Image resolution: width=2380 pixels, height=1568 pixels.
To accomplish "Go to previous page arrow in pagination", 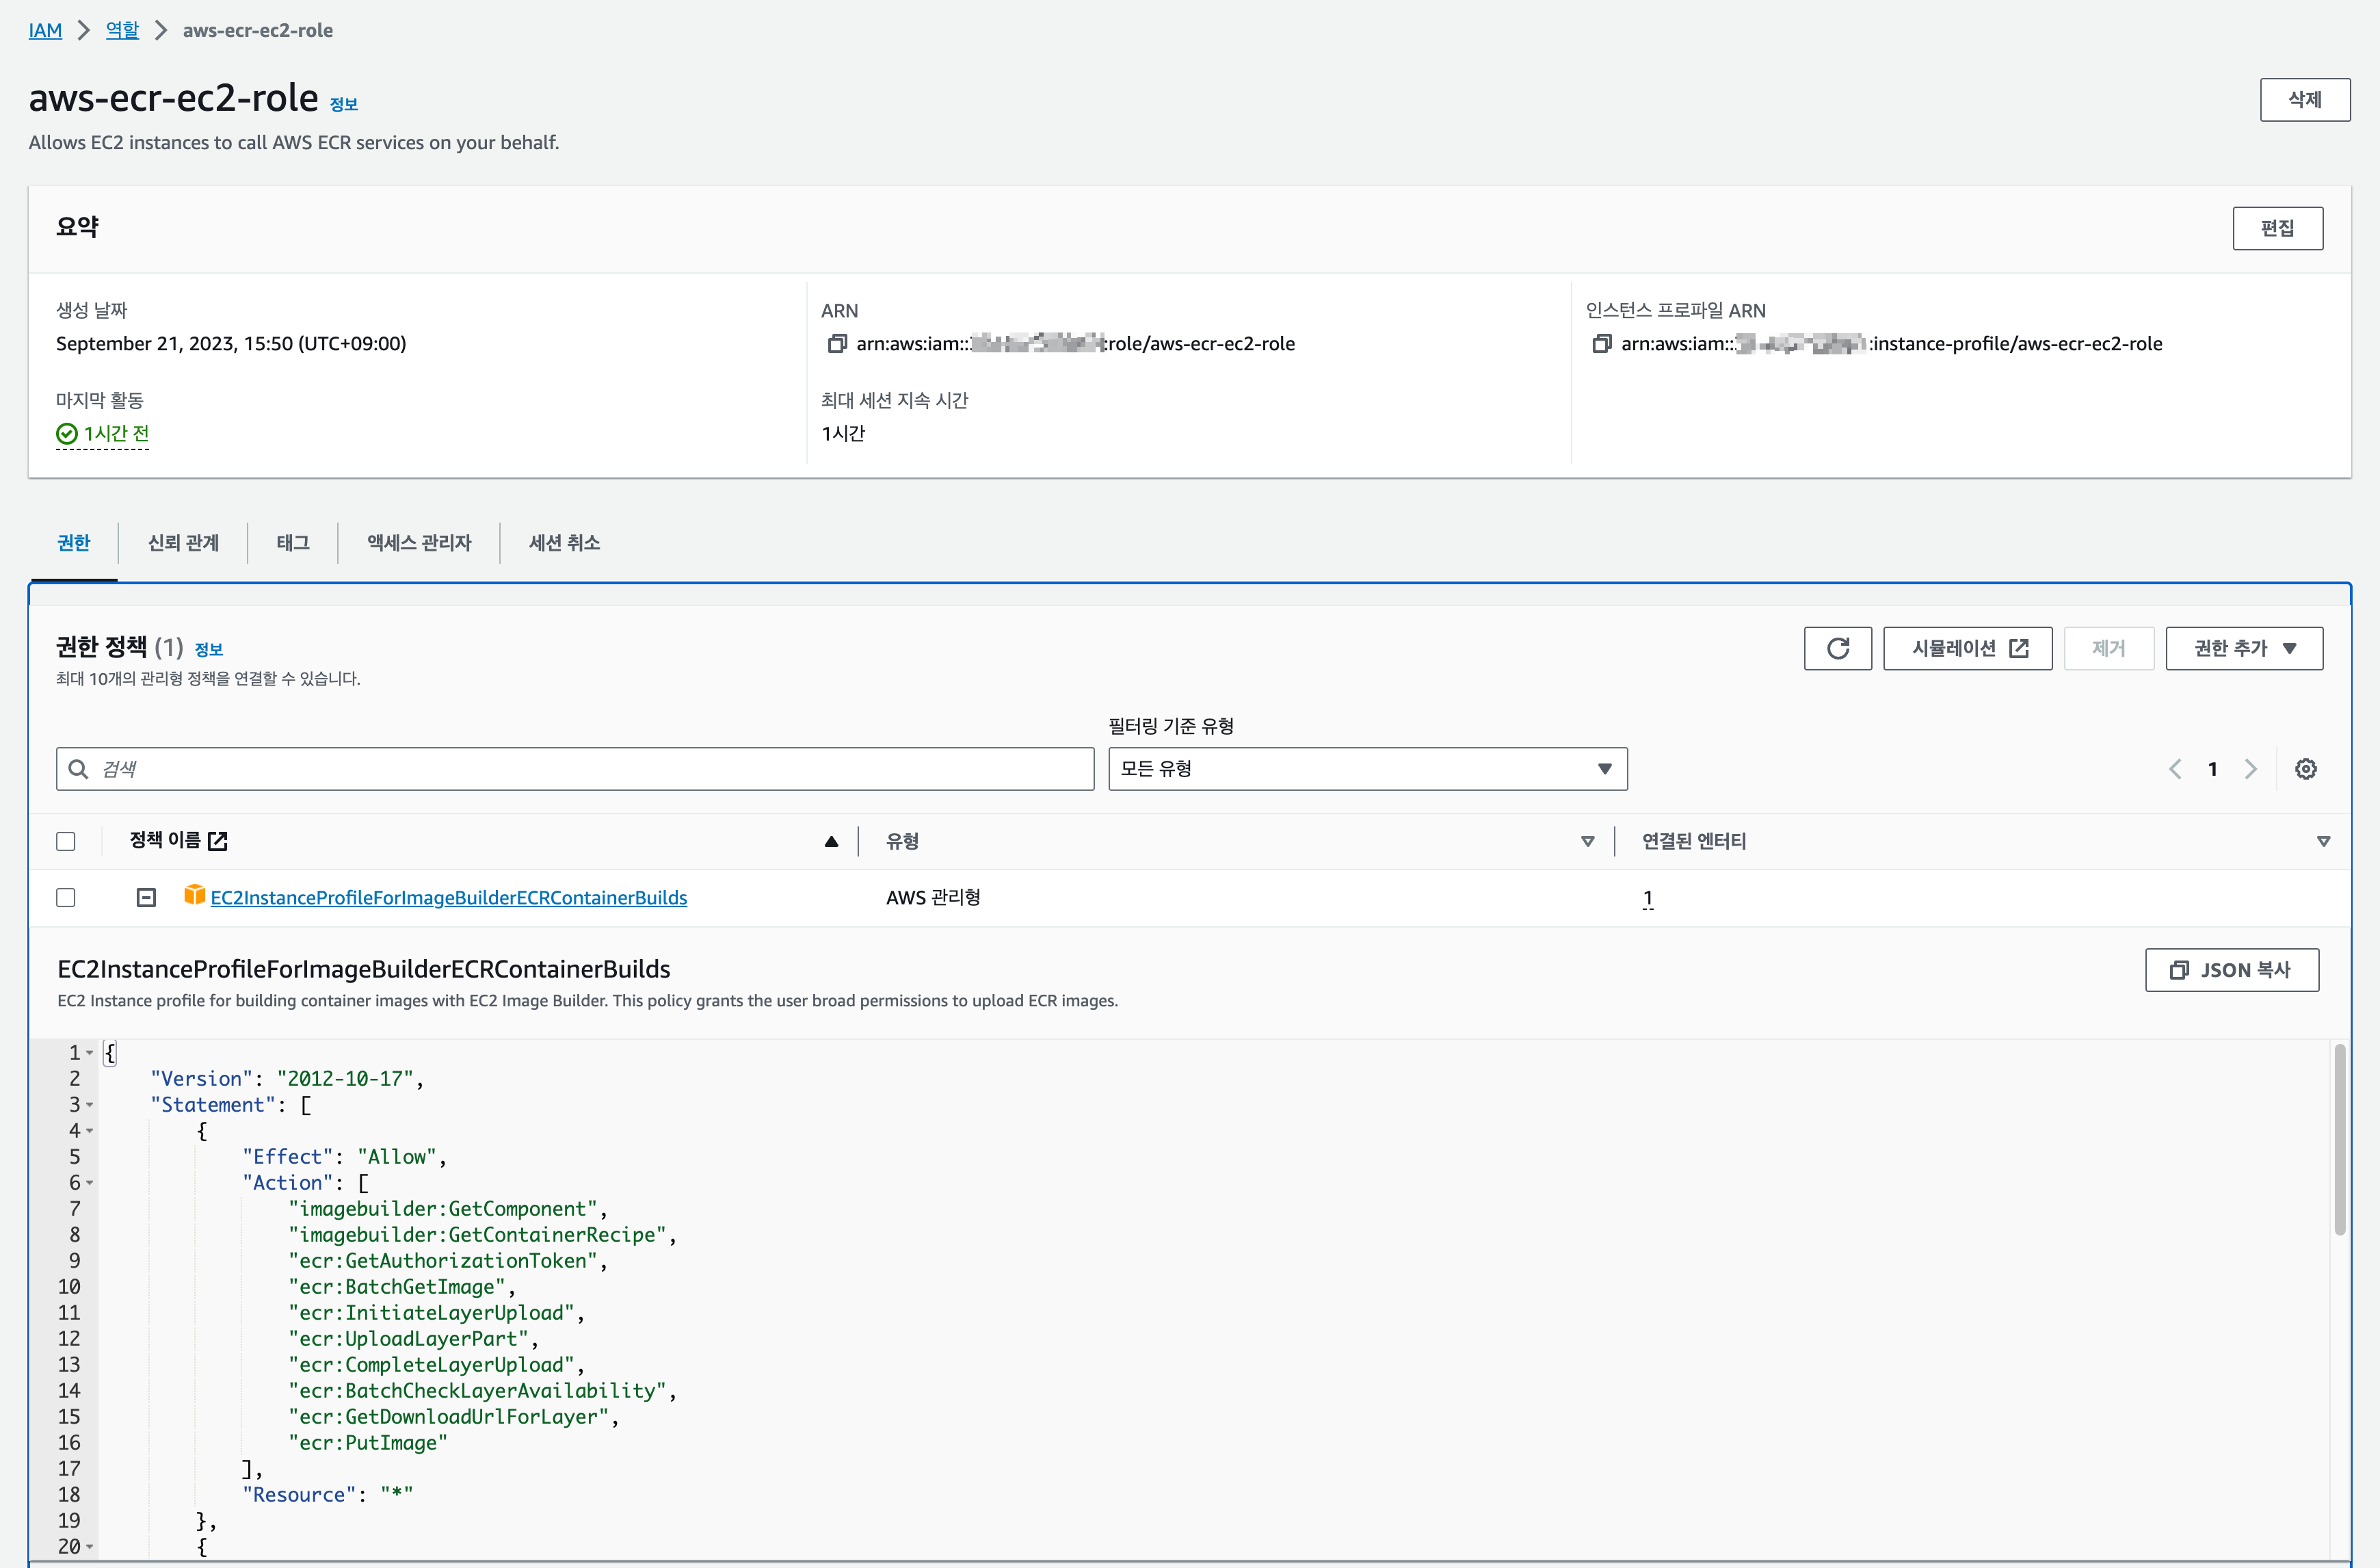I will [x=2175, y=769].
